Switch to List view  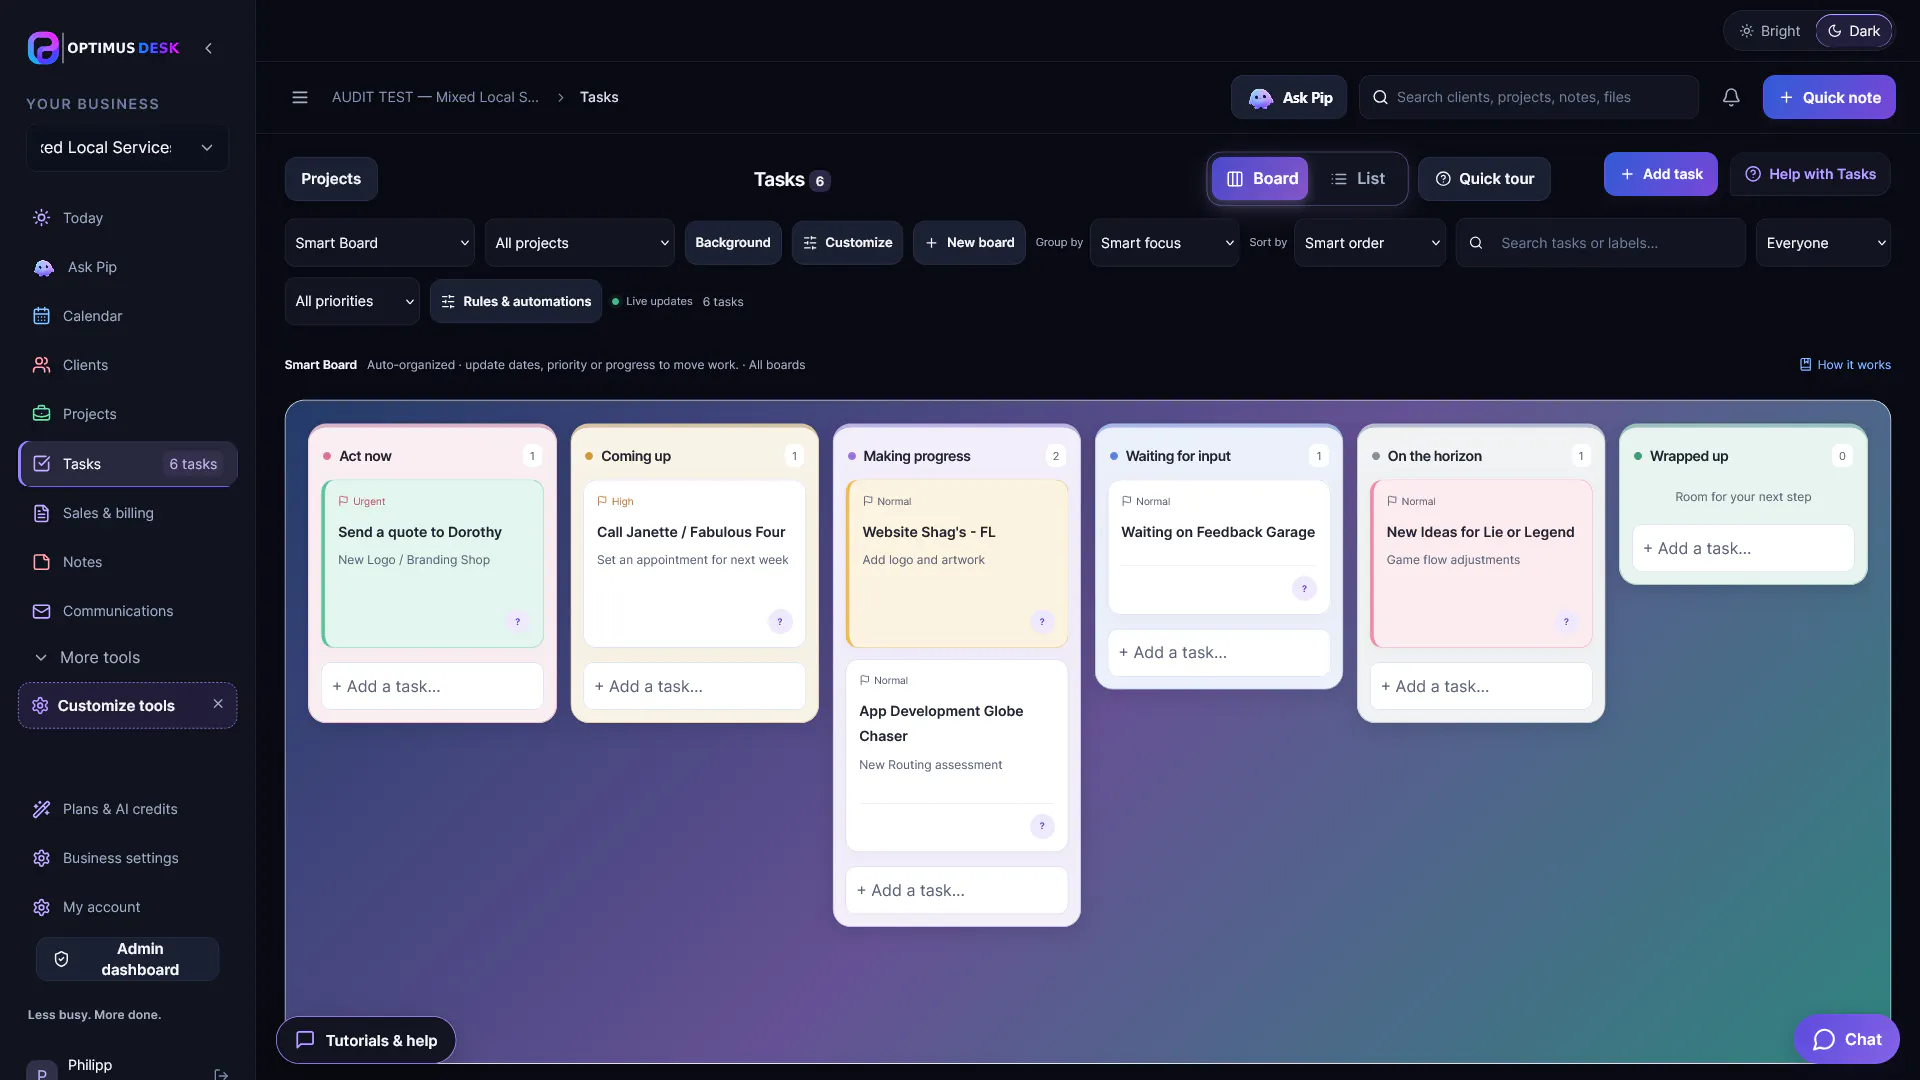pyautogui.click(x=1357, y=179)
